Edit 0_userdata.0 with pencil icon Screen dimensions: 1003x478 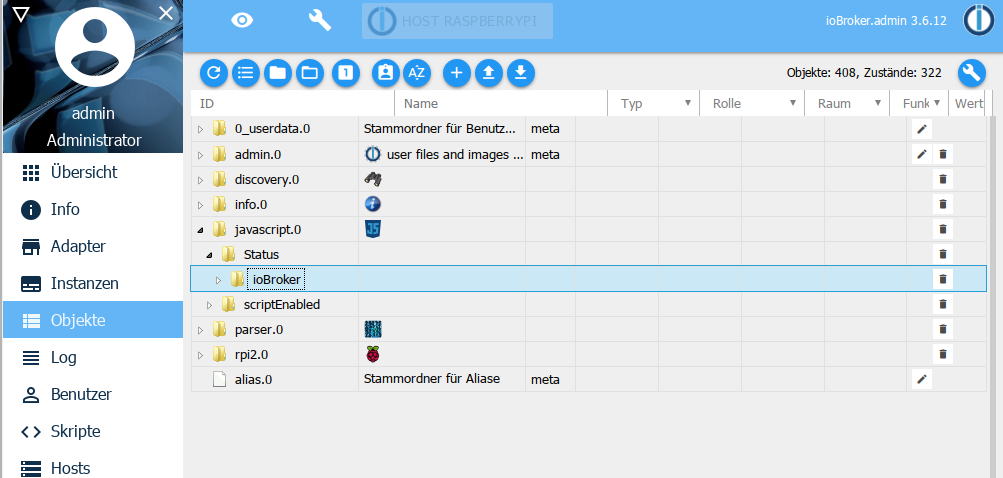click(x=921, y=129)
